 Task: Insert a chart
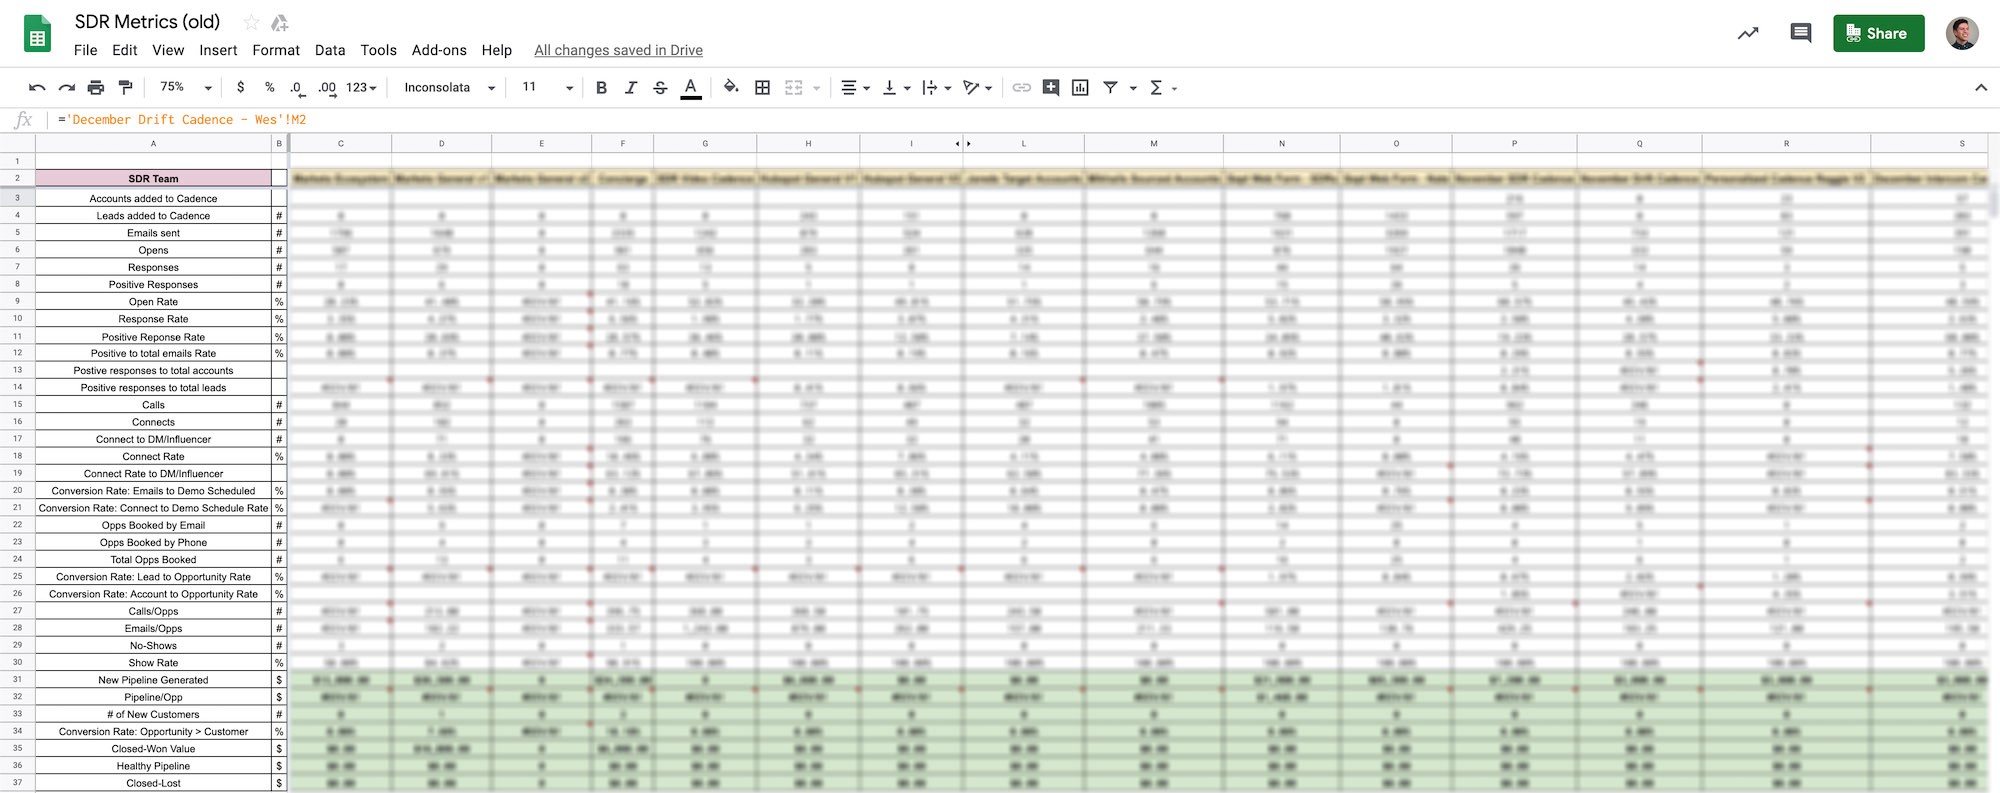(x=1080, y=88)
